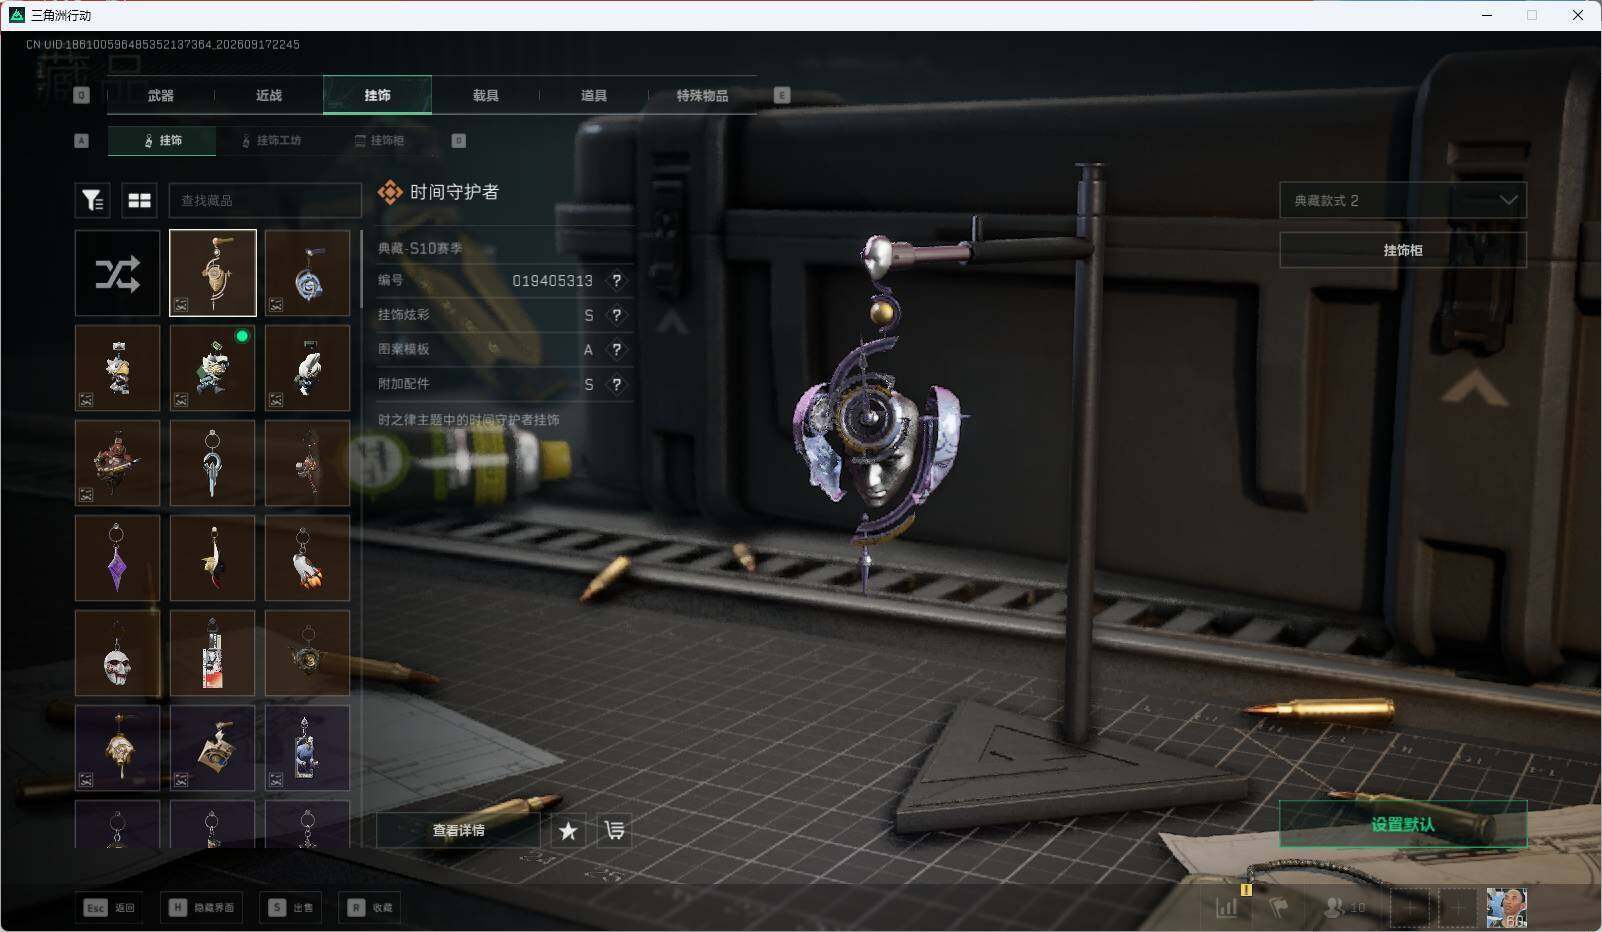Screen dimensions: 1602x932
Task: Select the random shuffle charm tile
Action: (117, 273)
